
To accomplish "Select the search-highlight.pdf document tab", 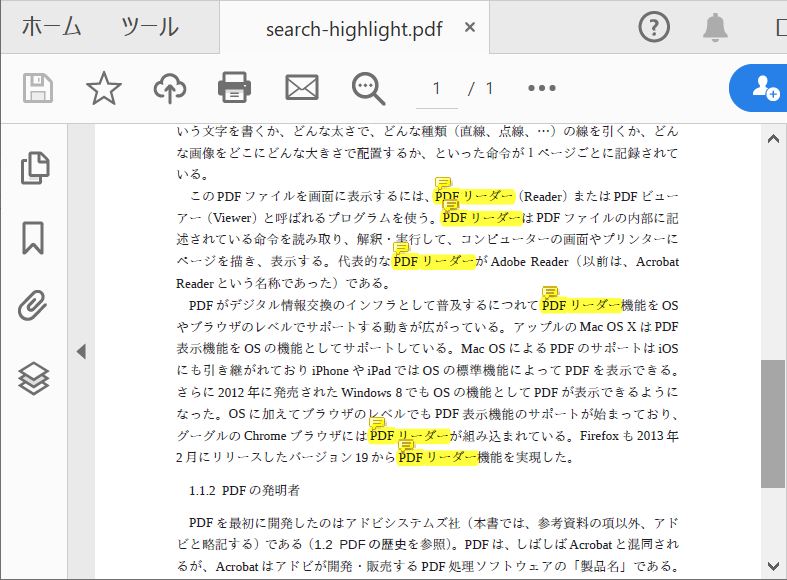I will [x=354, y=29].
